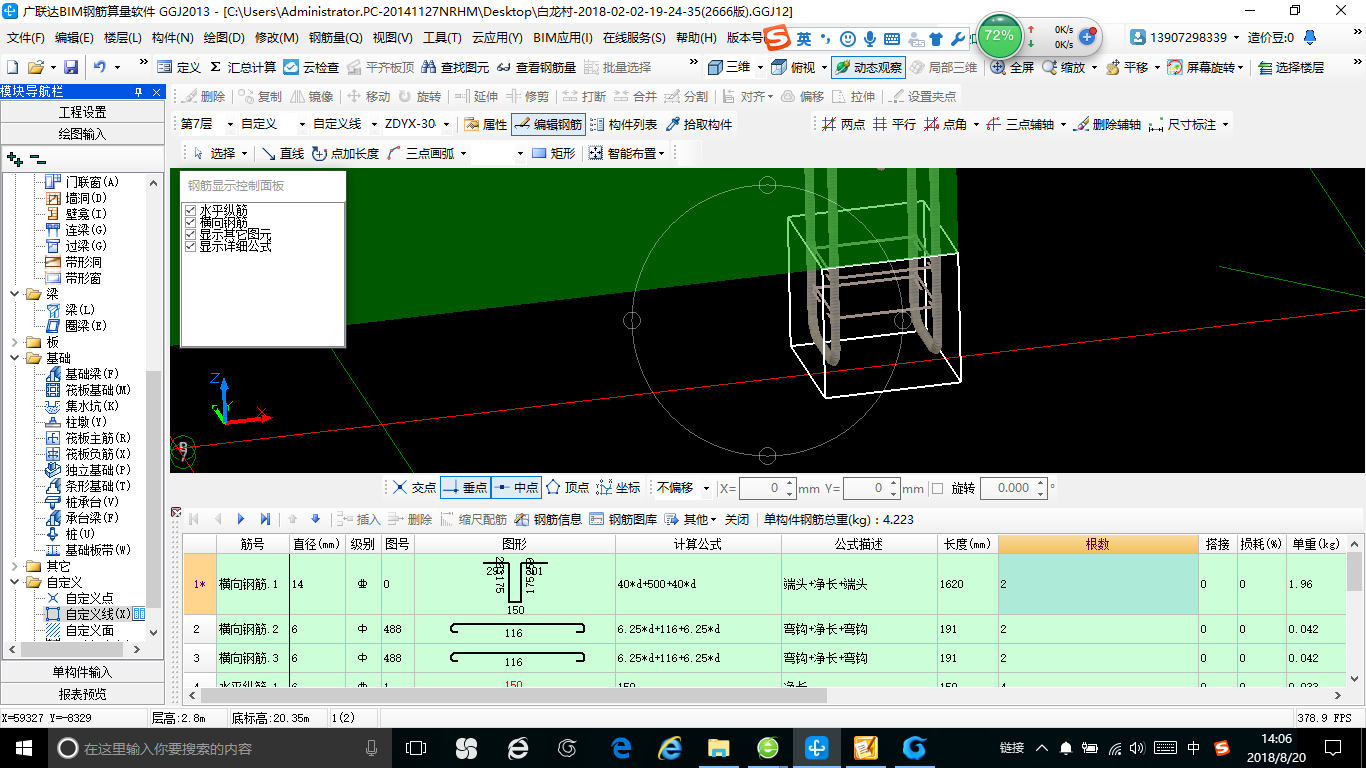Toggle 垂点 perpendicular snap
Image resolution: width=1366 pixels, height=768 pixels.
coord(464,488)
